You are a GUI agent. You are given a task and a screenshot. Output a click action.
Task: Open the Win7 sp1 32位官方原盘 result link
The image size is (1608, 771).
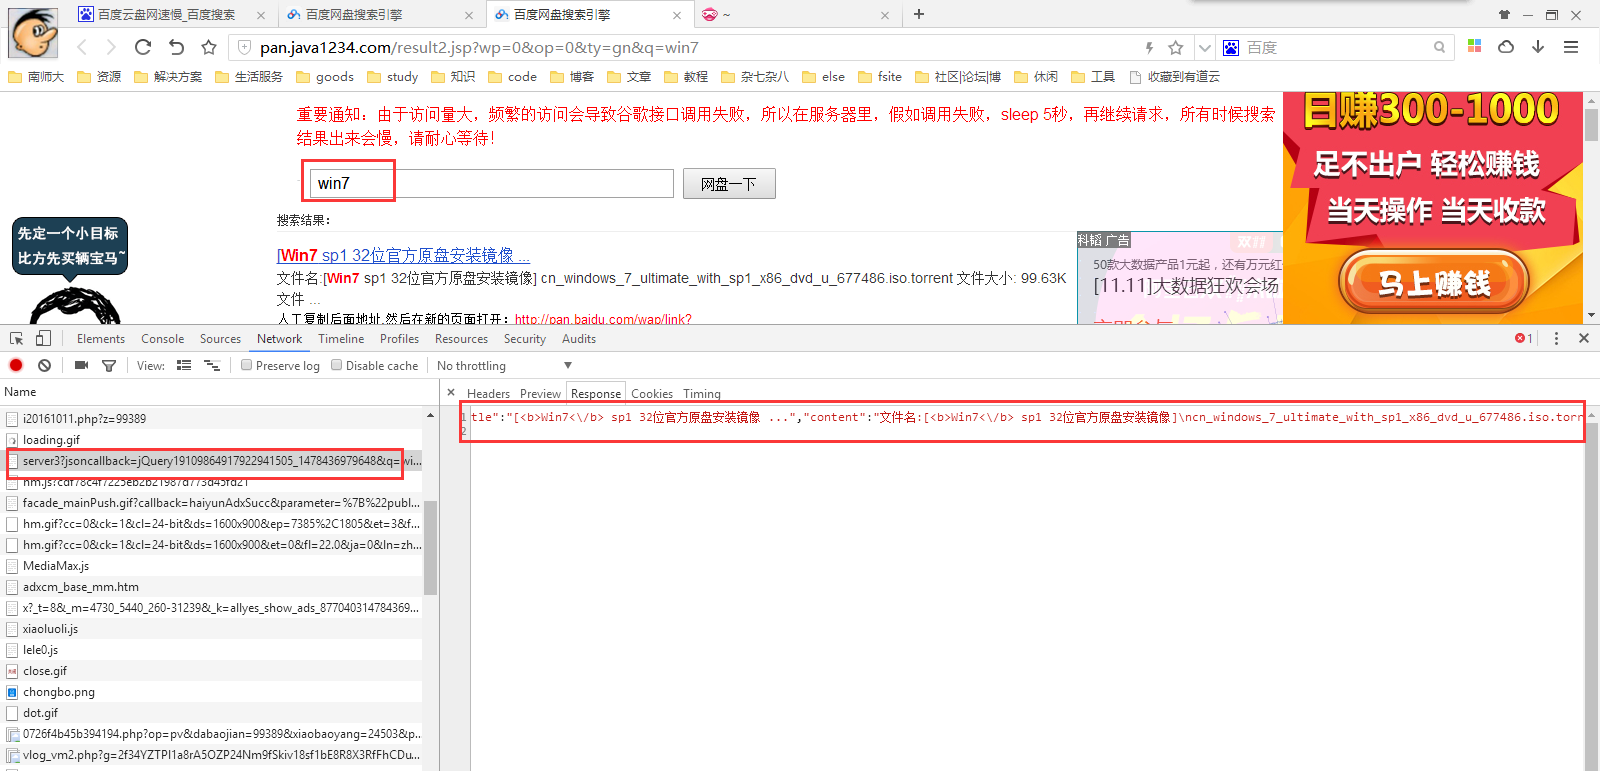(x=403, y=255)
